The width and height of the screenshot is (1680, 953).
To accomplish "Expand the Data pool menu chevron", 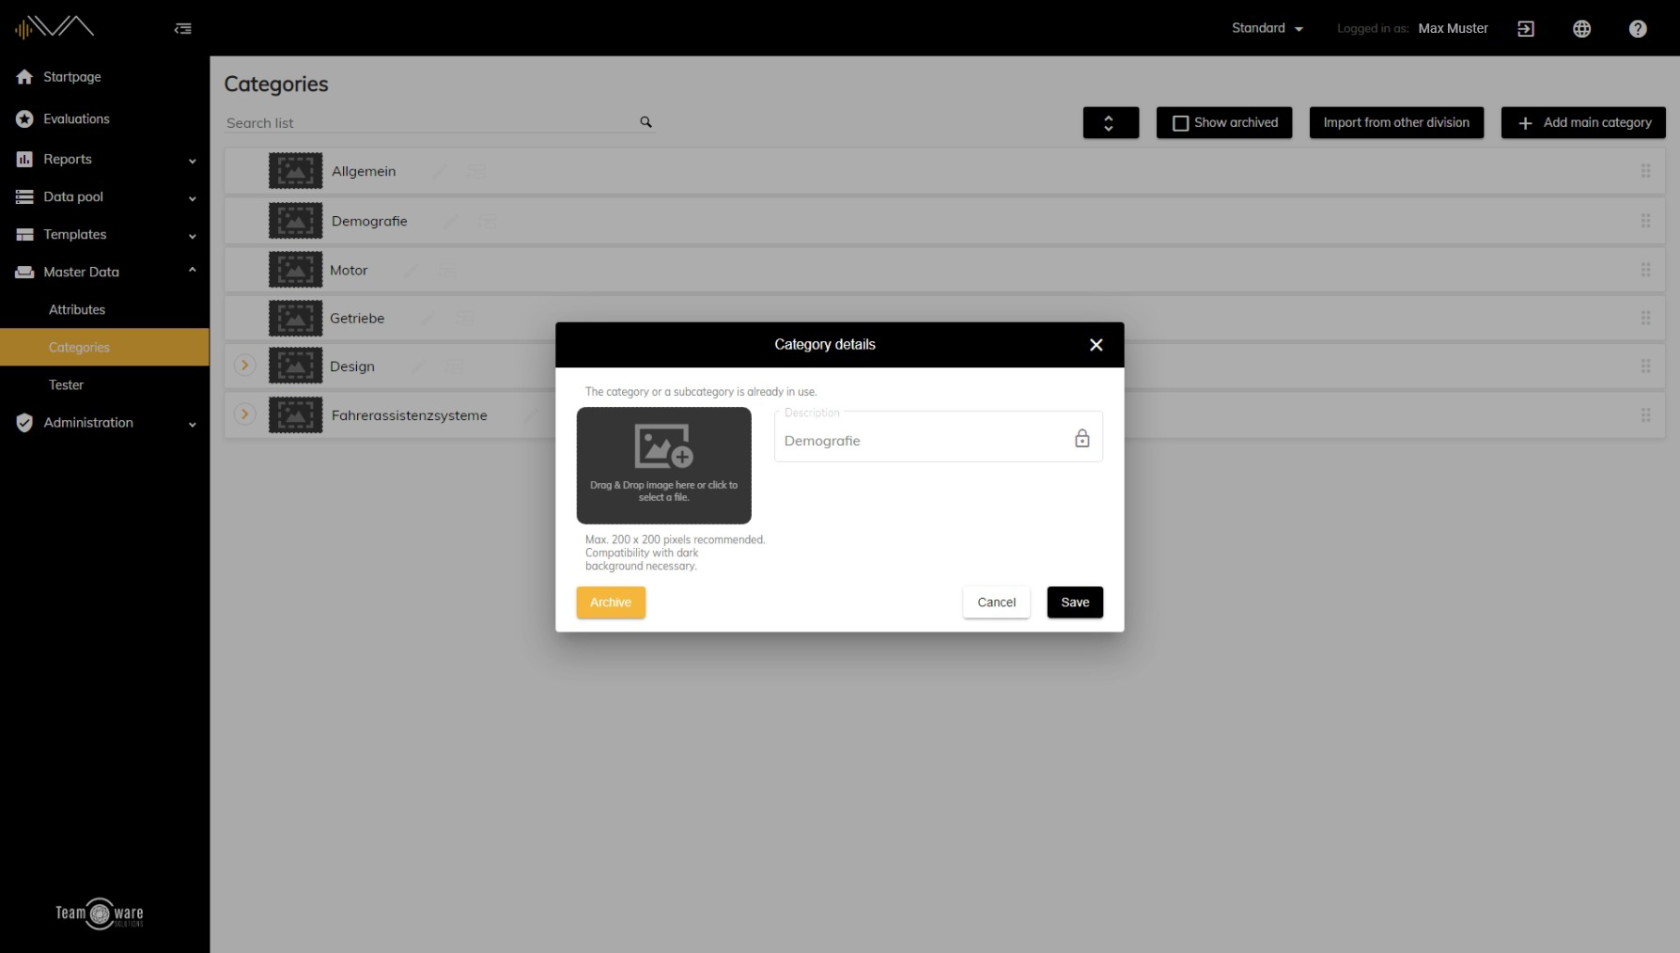I will (192, 198).
